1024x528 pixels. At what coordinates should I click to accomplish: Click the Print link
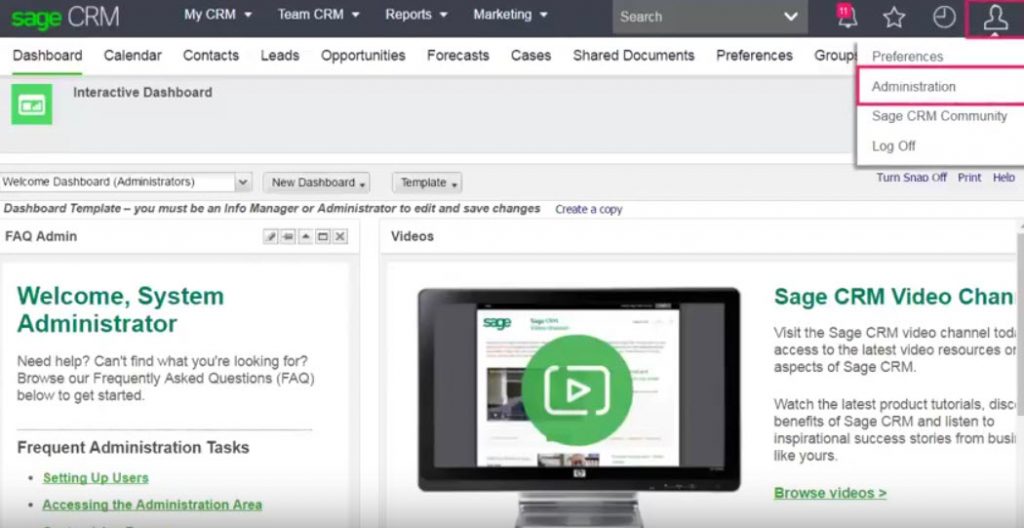tap(970, 178)
